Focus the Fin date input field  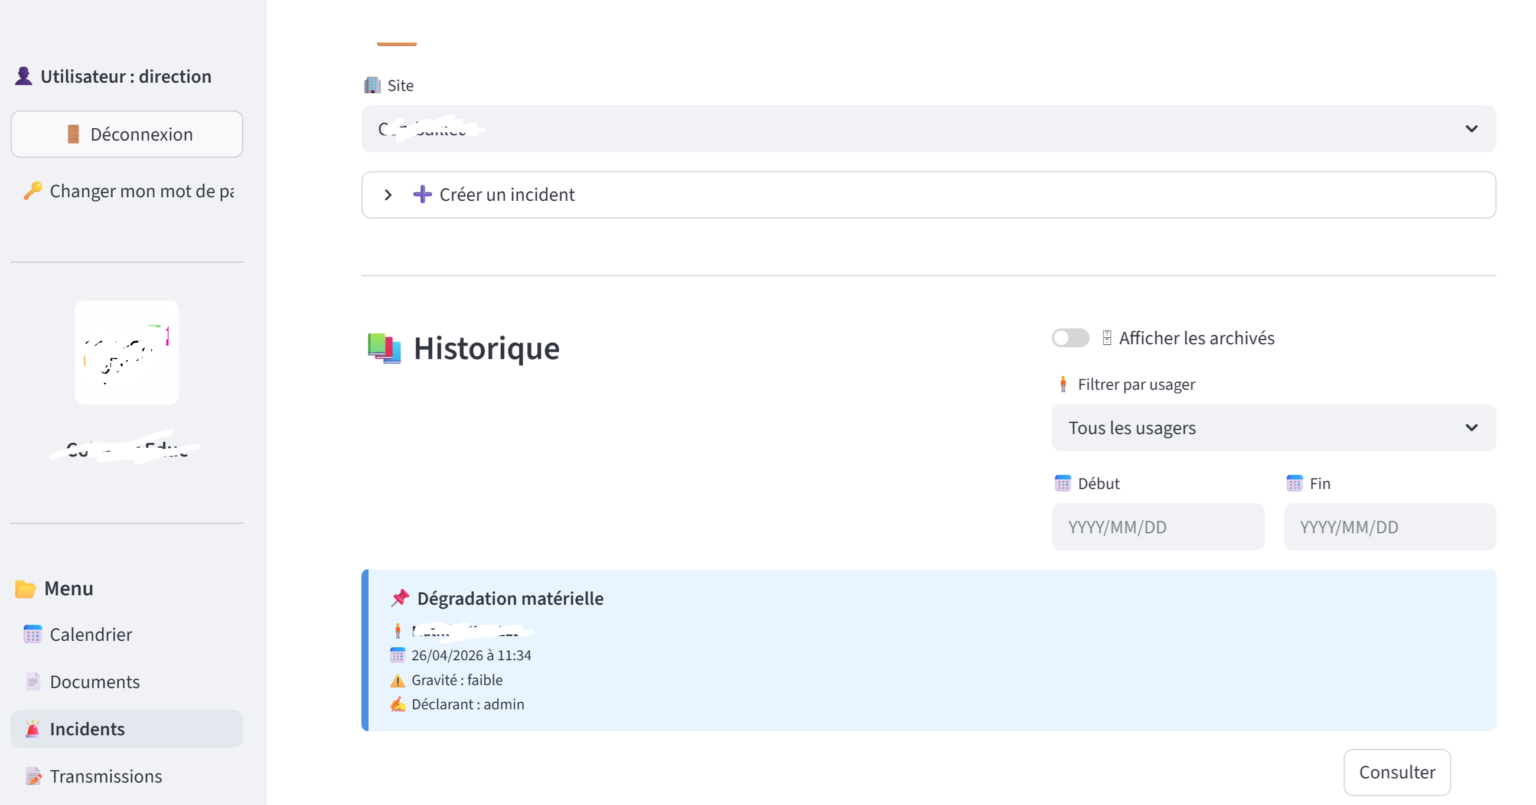tap(1390, 527)
